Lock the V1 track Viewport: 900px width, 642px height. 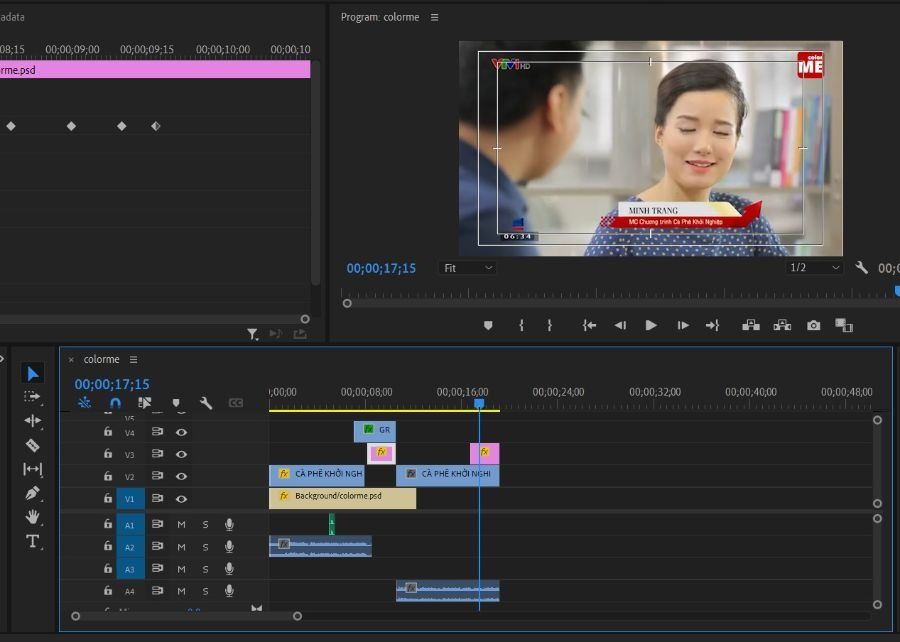point(108,498)
